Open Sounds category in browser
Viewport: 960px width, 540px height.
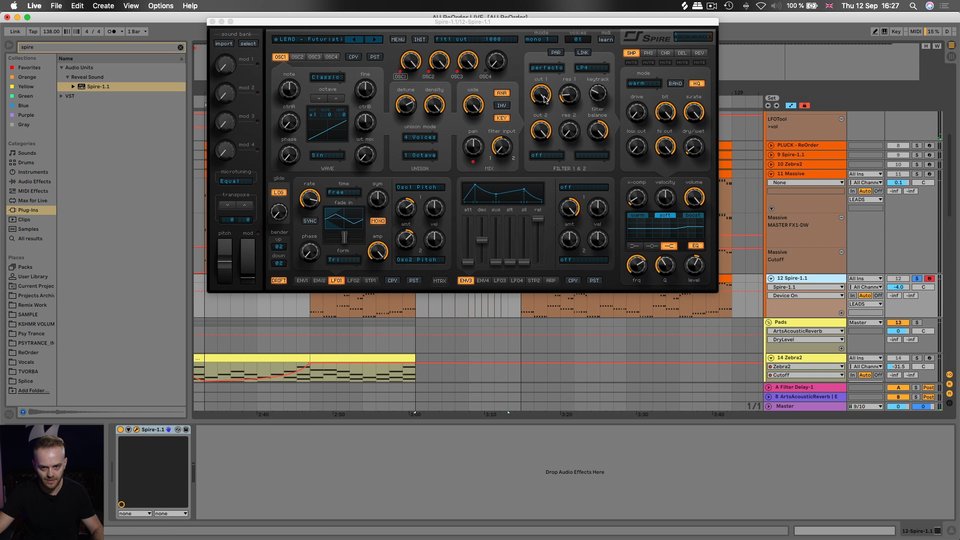click(x=27, y=153)
